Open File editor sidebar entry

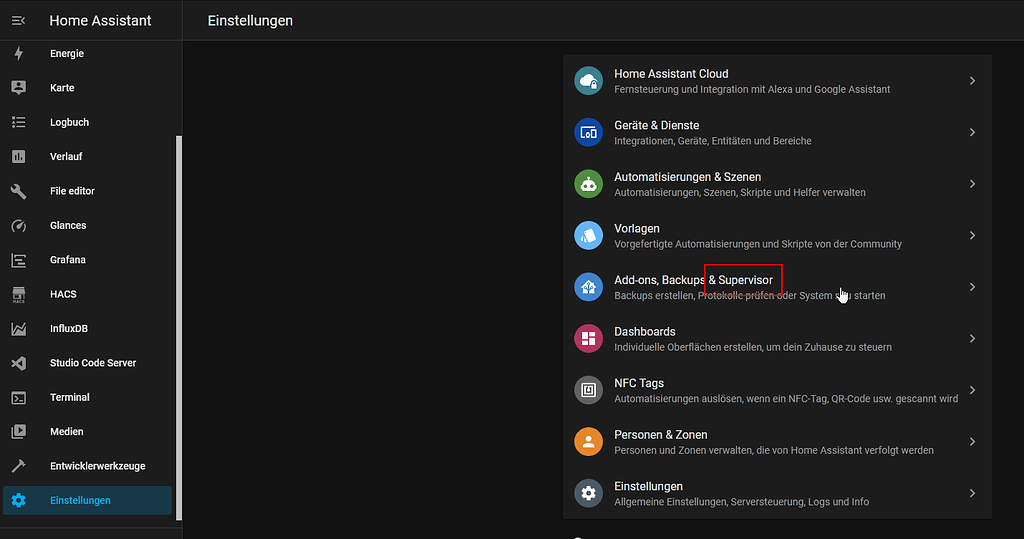87,191
